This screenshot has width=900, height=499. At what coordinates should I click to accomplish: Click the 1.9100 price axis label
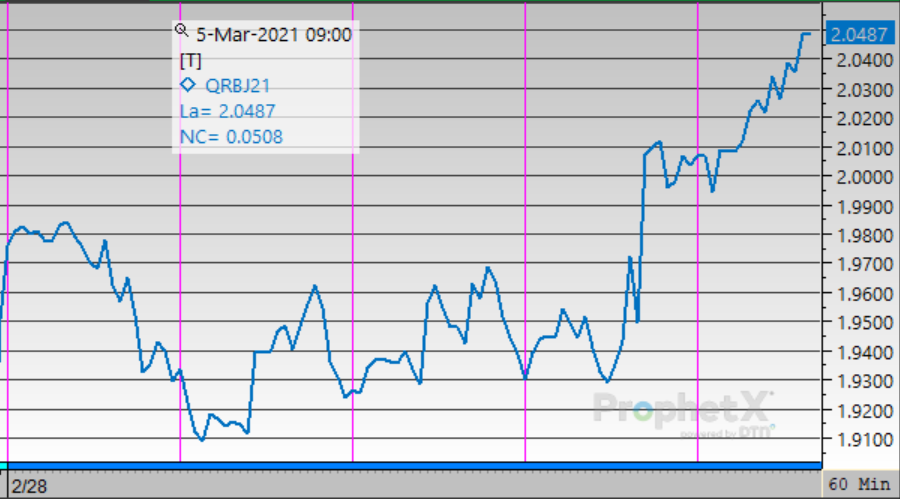[x=858, y=440]
